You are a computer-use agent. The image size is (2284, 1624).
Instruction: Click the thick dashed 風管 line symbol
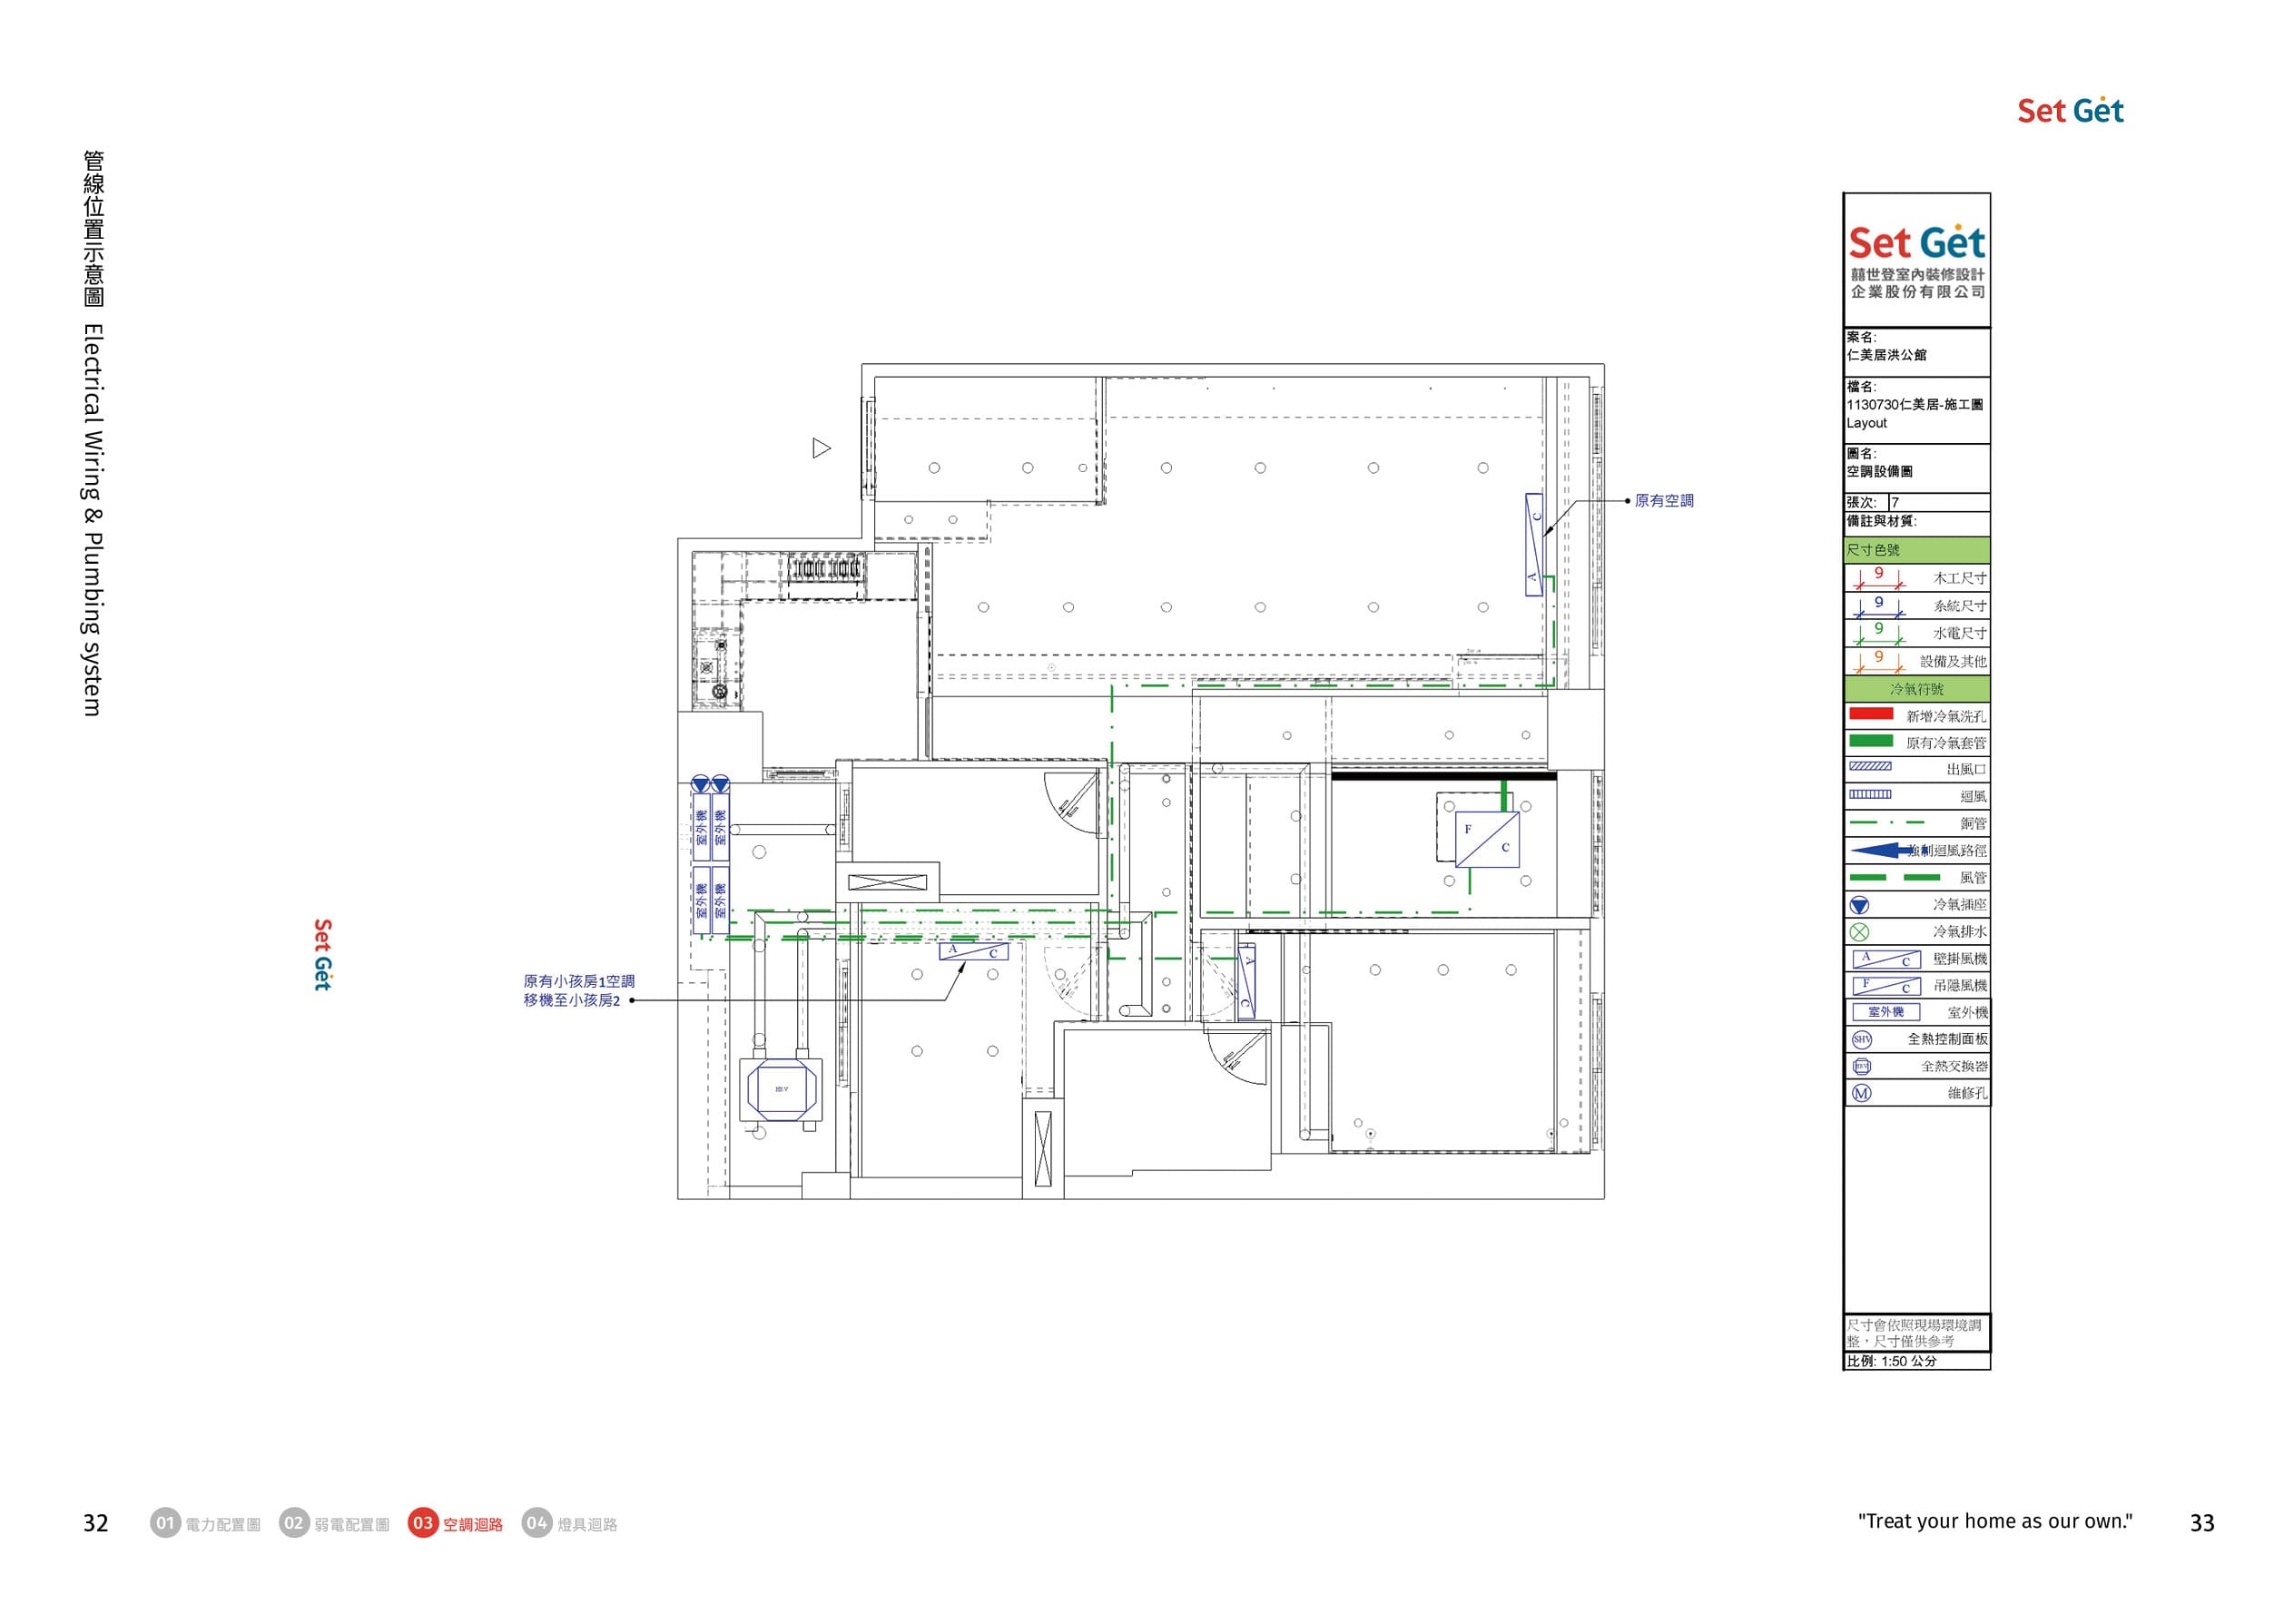pos(1895,877)
